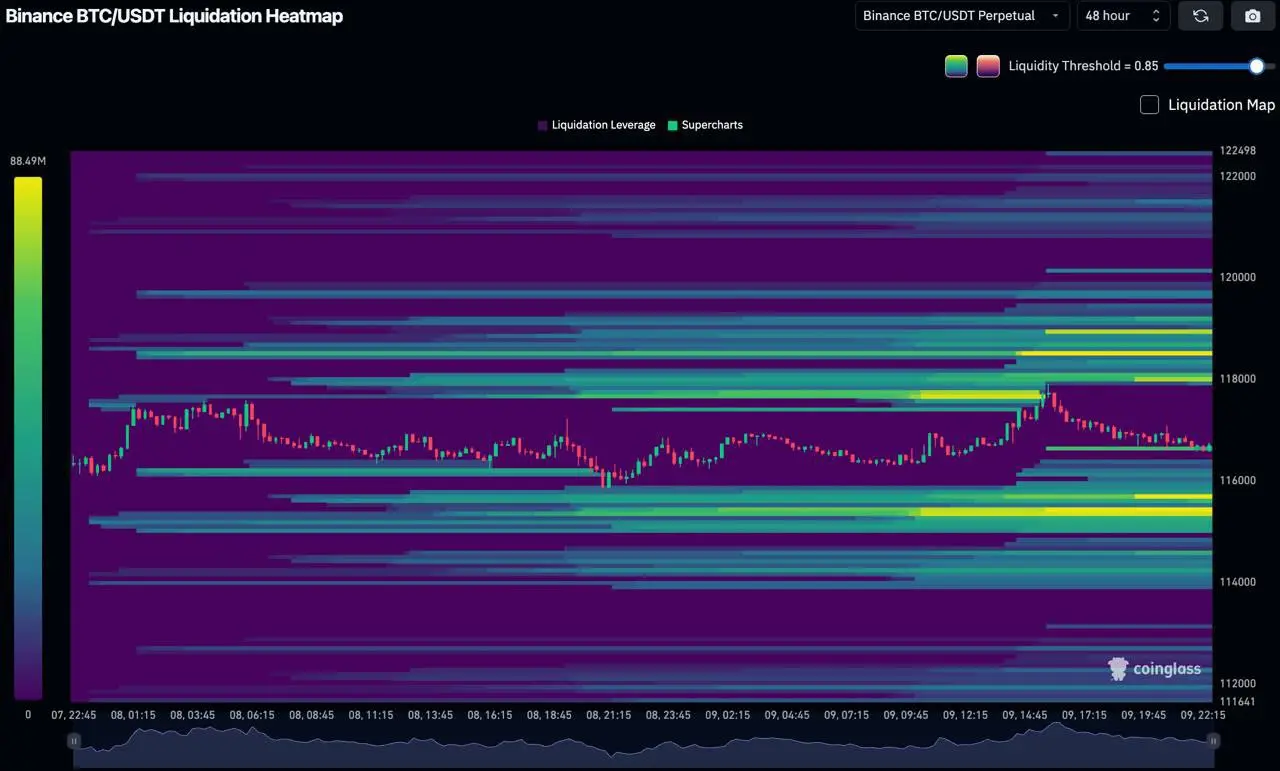Image resolution: width=1280 pixels, height=771 pixels.
Task: Click the 08, 21:15 time axis label
Action: [x=609, y=716]
